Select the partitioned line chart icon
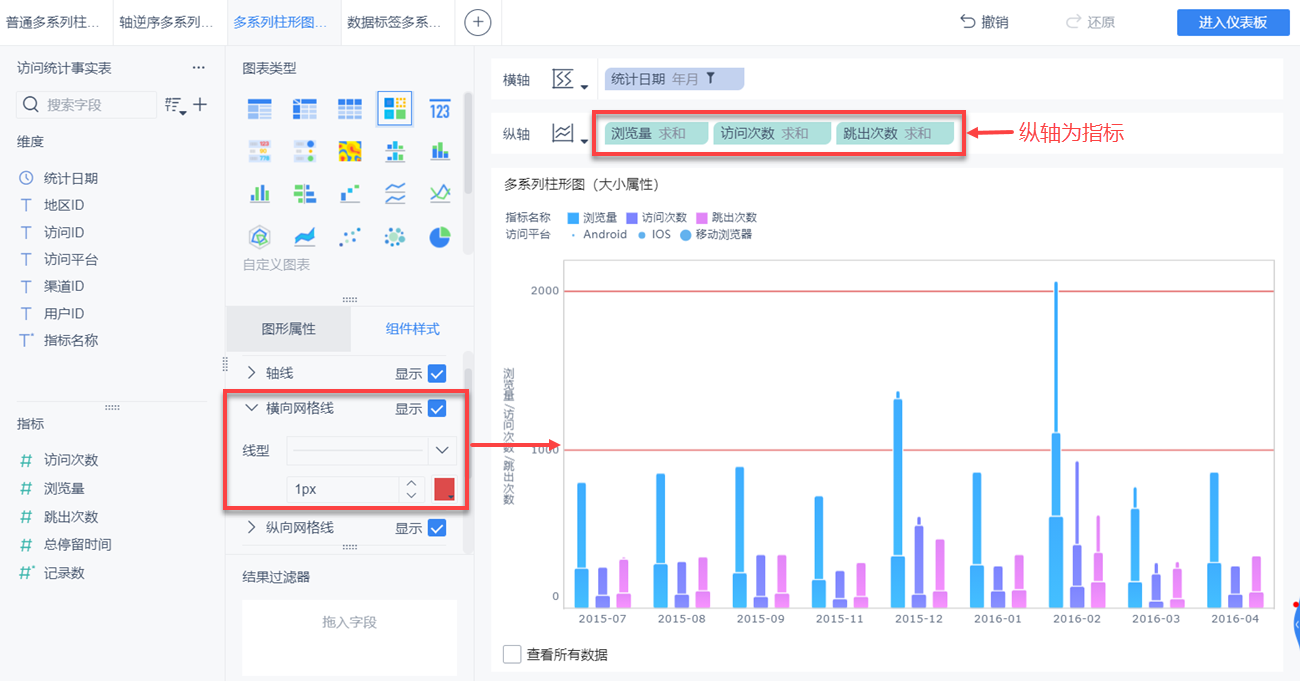Screen dimensions: 1300x681 (395, 193)
